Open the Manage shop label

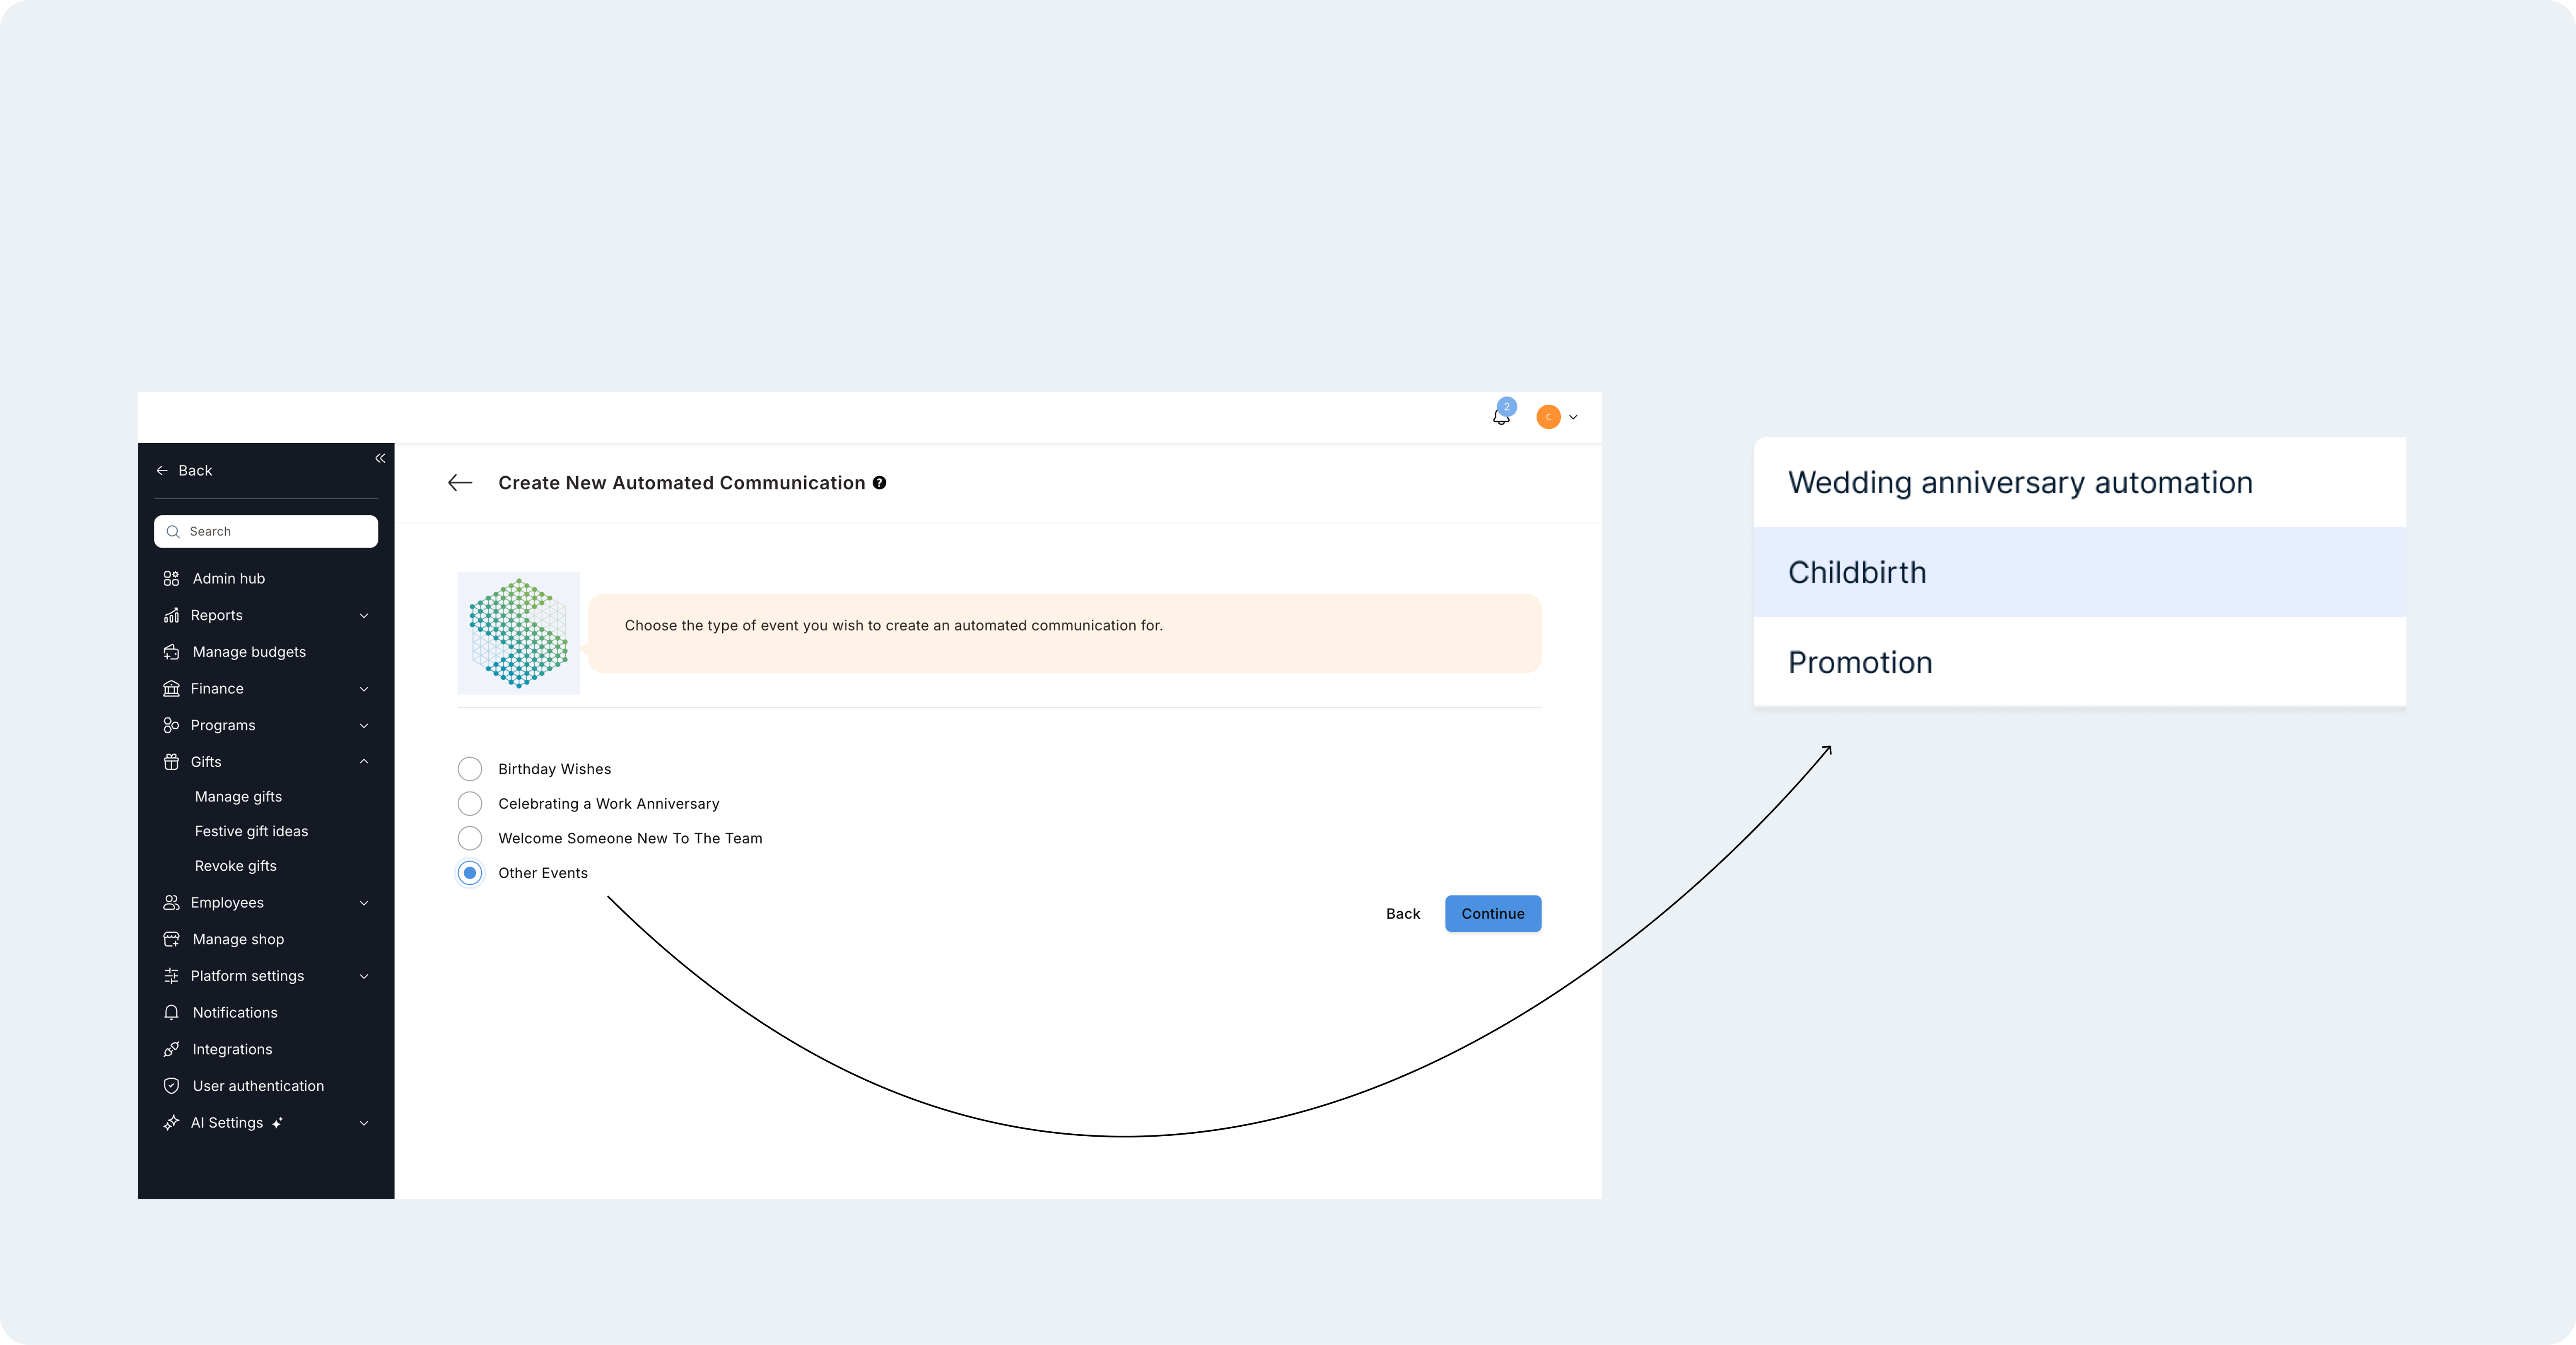click(x=238, y=939)
